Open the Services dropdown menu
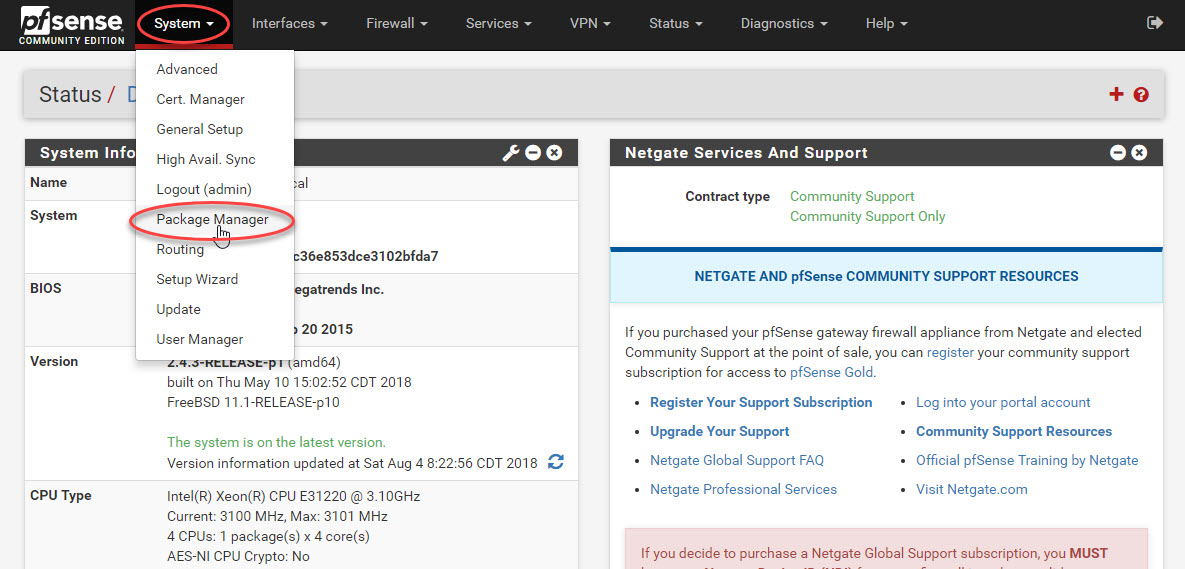Image resolution: width=1185 pixels, height=569 pixels. 499,23
